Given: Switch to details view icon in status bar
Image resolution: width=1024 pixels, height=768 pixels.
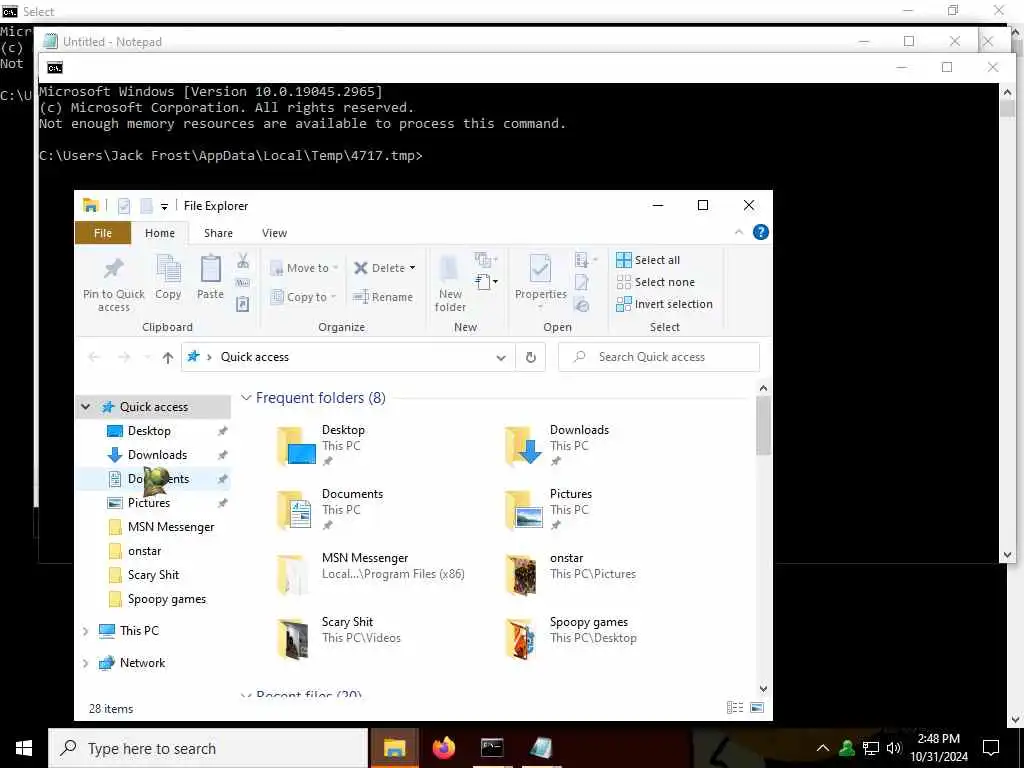Looking at the screenshot, I should click(735, 708).
